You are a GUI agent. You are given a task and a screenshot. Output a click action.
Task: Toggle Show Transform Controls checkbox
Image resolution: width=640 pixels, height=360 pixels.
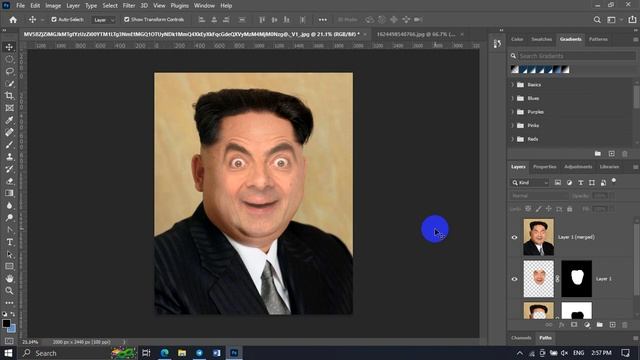click(127, 20)
